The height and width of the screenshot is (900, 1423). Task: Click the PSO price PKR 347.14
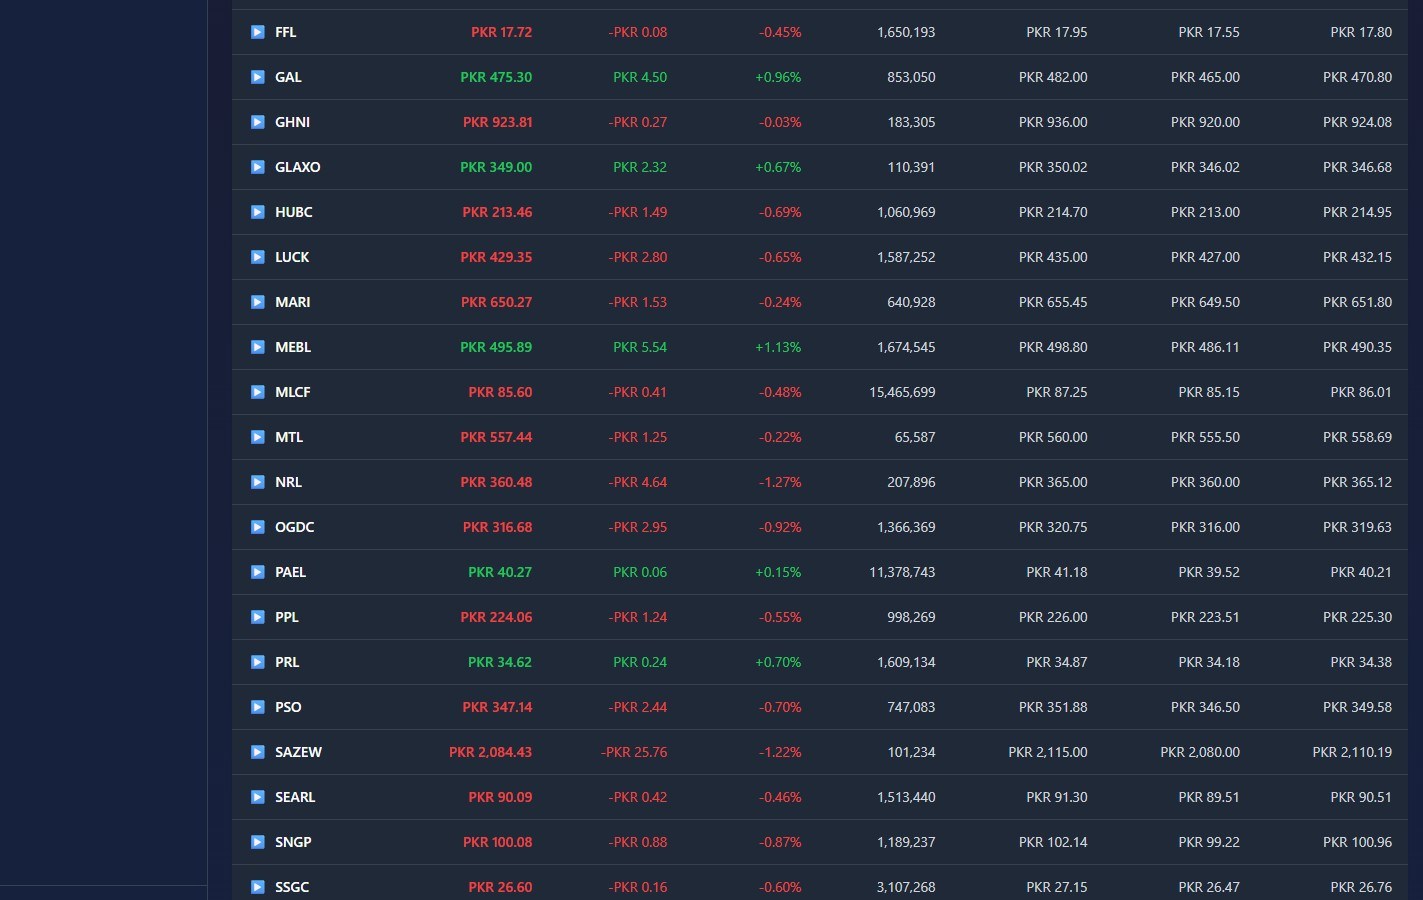tap(497, 707)
